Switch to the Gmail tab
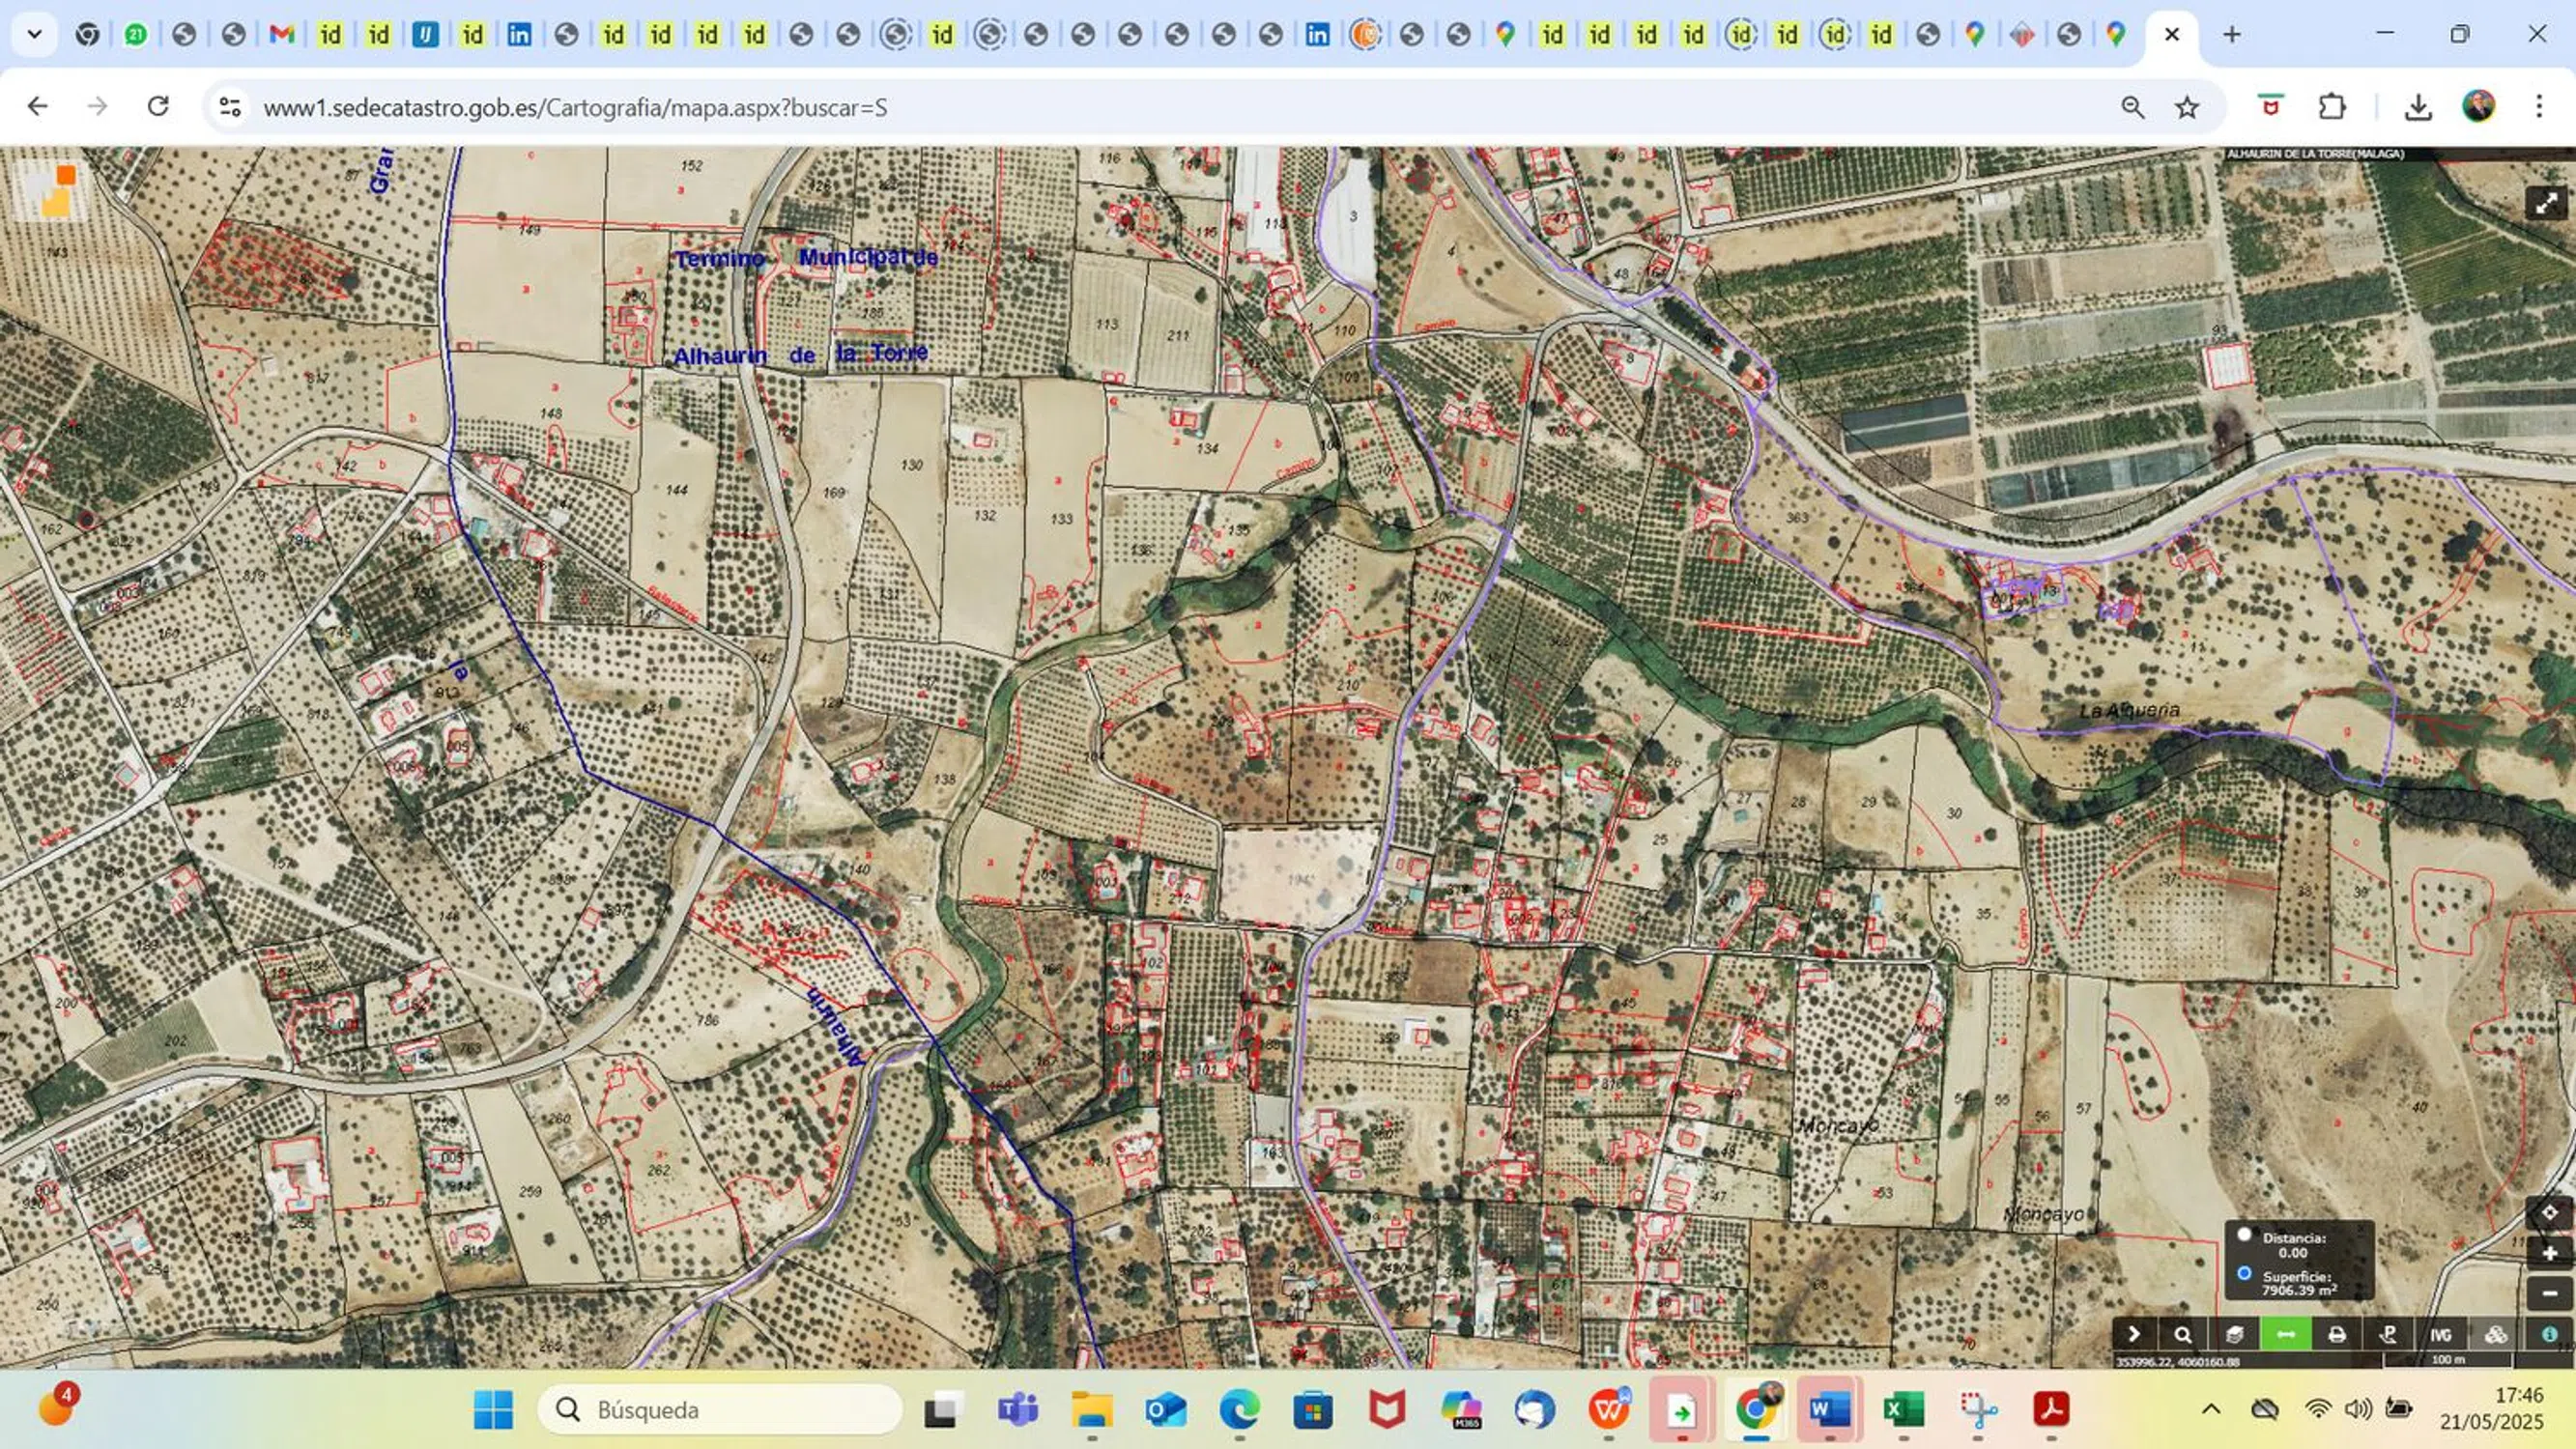The image size is (2576, 1449). pos(282,34)
